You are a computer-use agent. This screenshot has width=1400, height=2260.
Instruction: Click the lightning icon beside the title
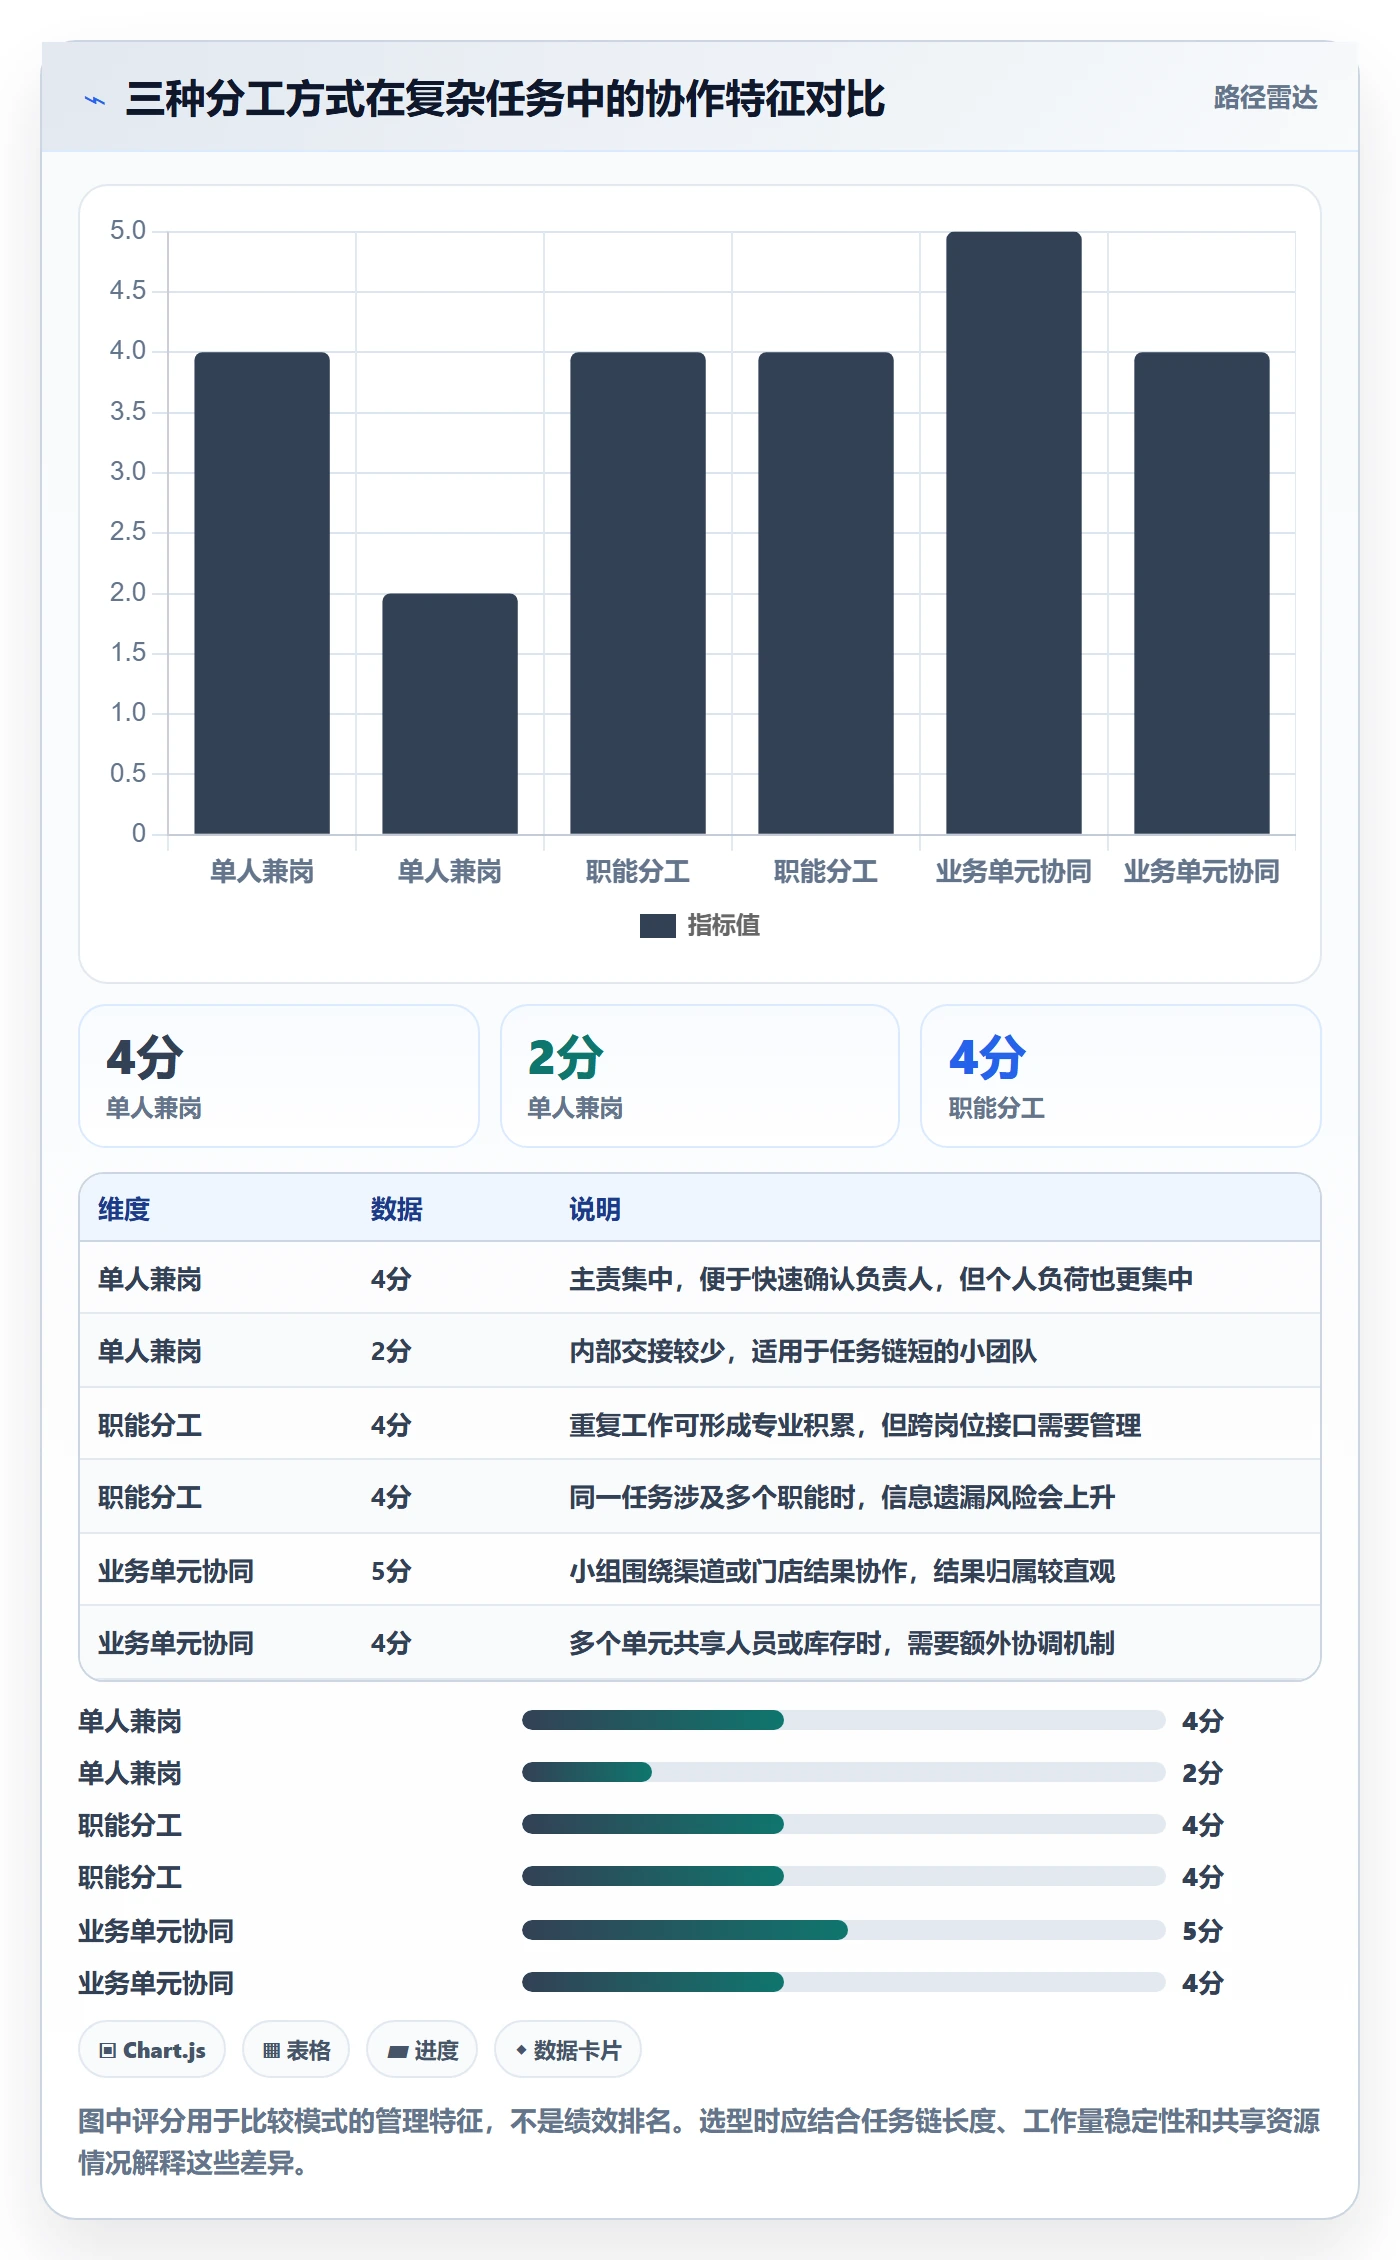tap(95, 100)
